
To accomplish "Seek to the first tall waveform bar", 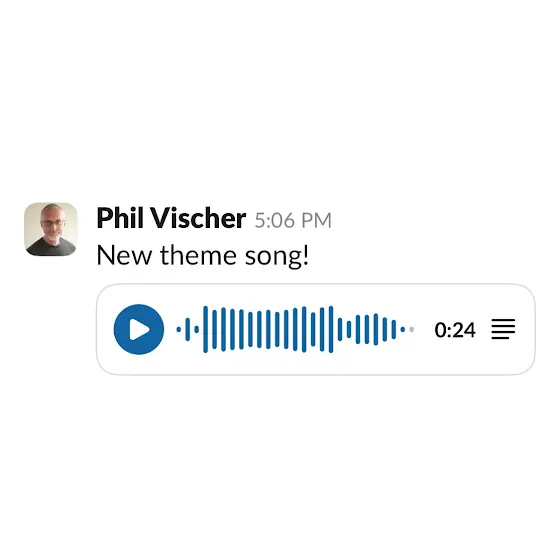I will (205, 329).
